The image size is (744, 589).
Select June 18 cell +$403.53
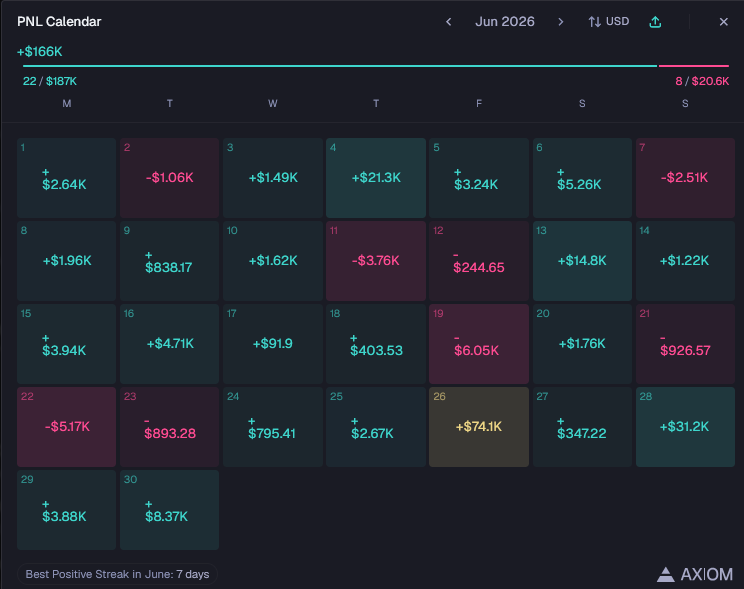pyautogui.click(x=376, y=344)
